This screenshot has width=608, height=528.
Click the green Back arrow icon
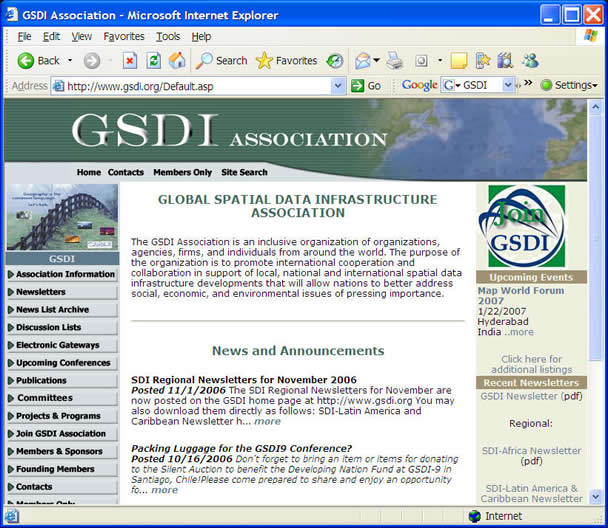(x=26, y=61)
